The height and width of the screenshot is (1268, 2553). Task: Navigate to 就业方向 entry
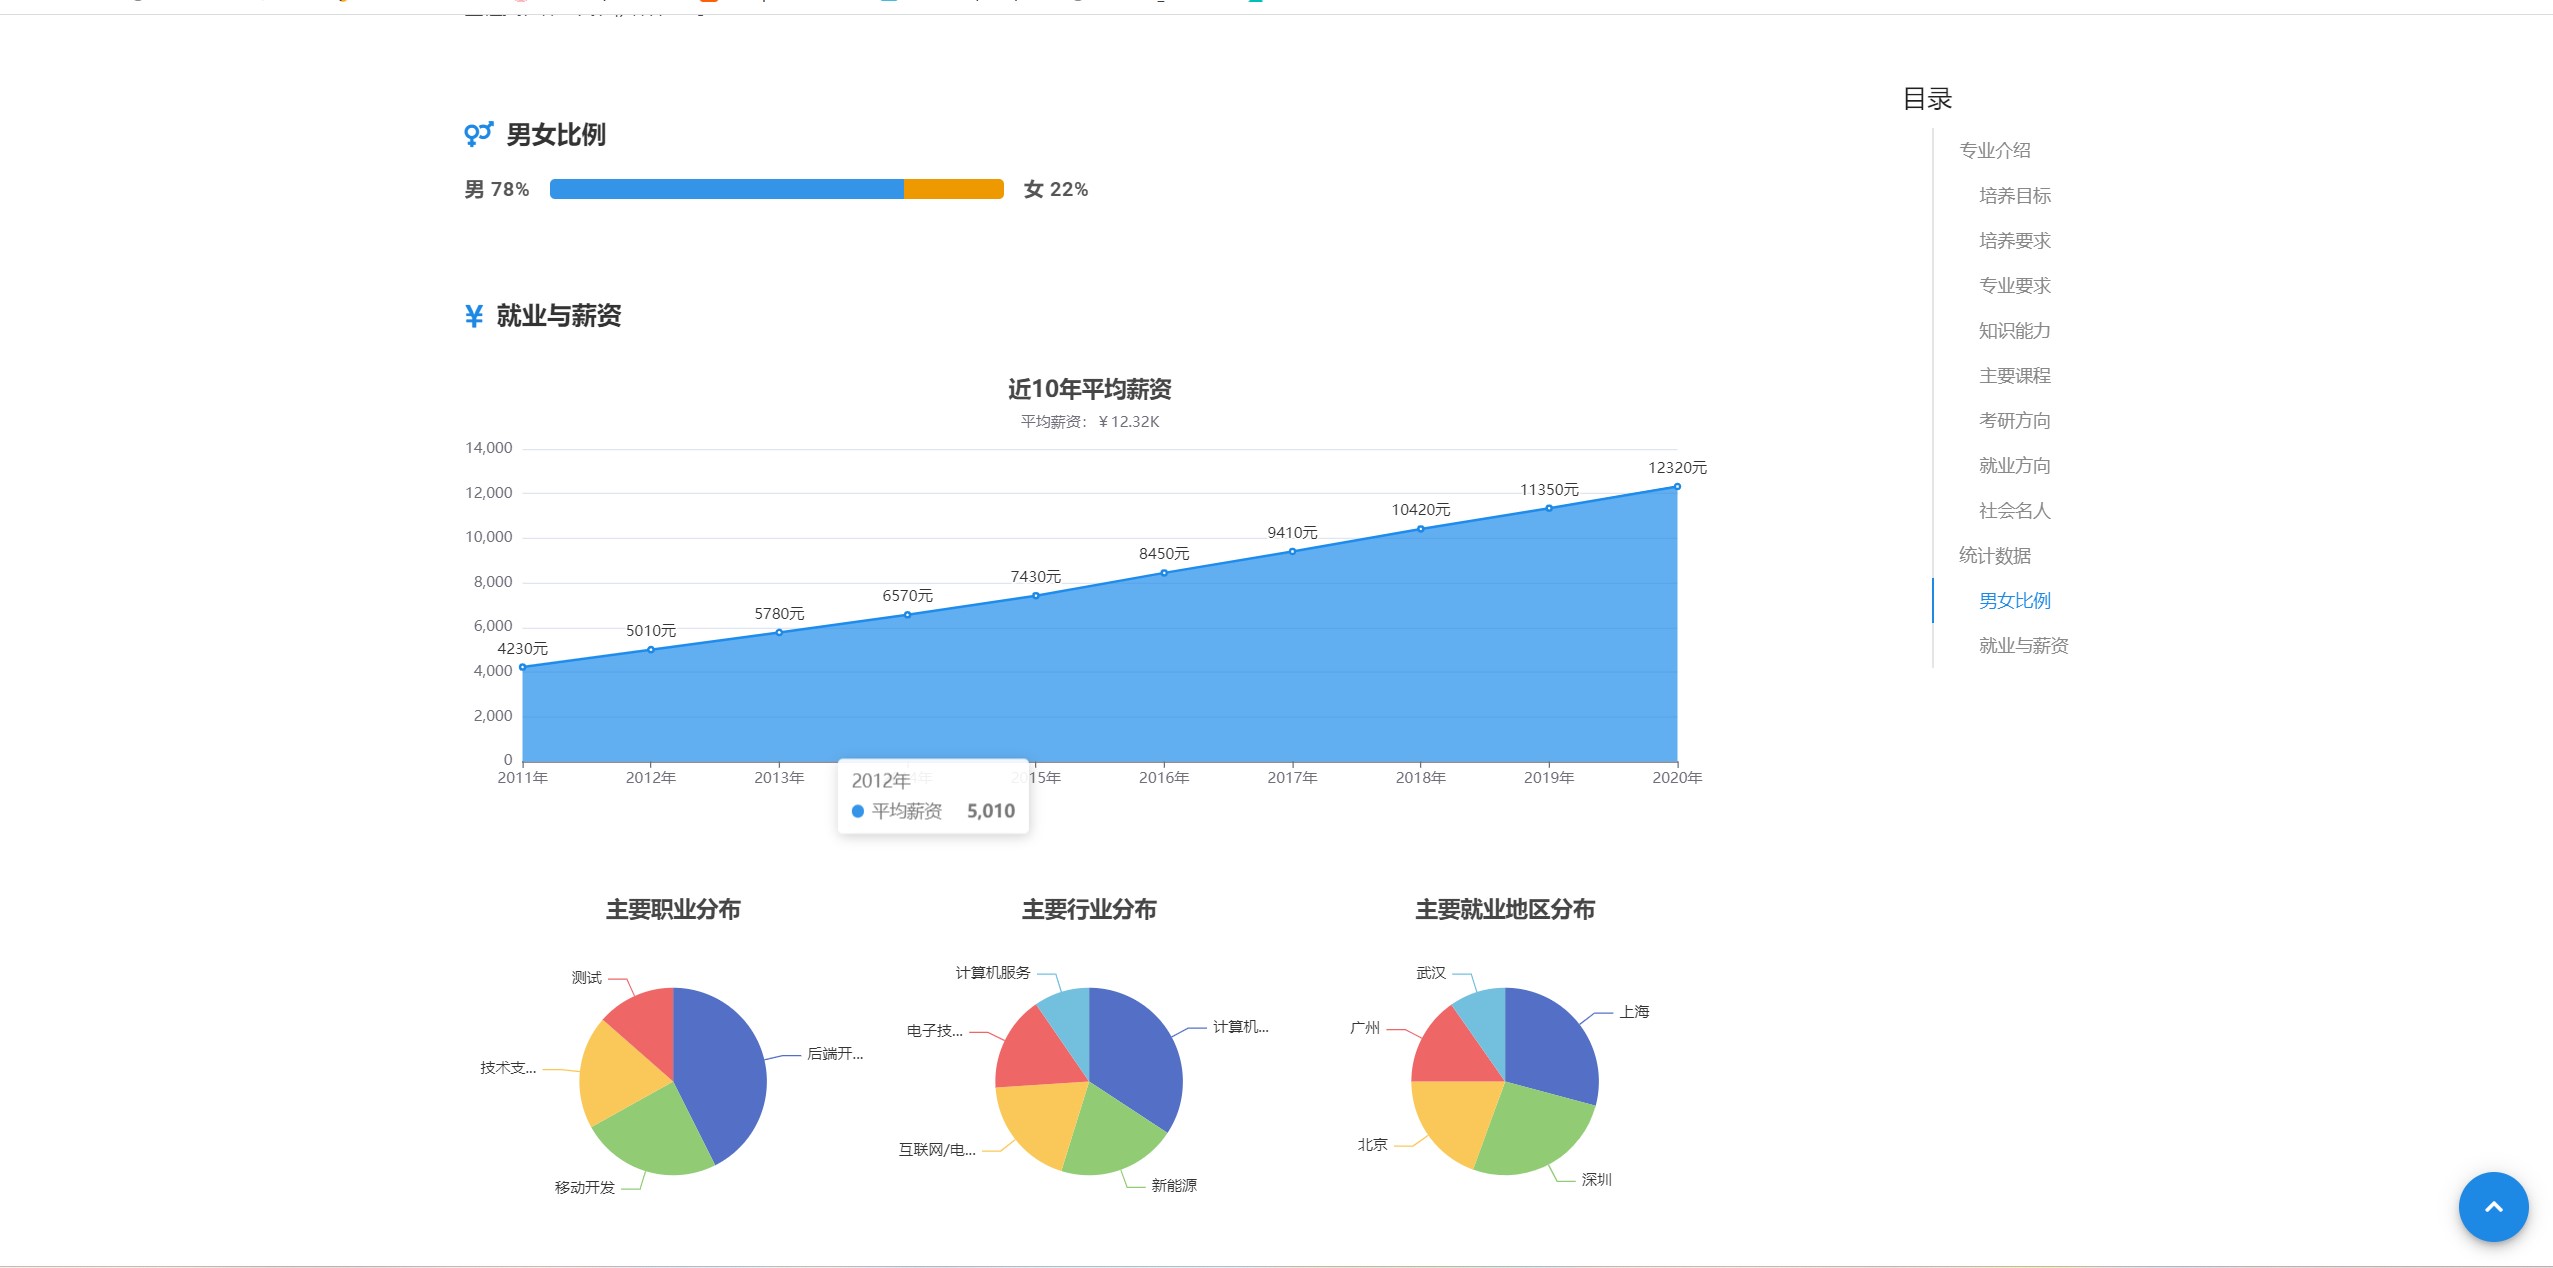coord(2014,465)
